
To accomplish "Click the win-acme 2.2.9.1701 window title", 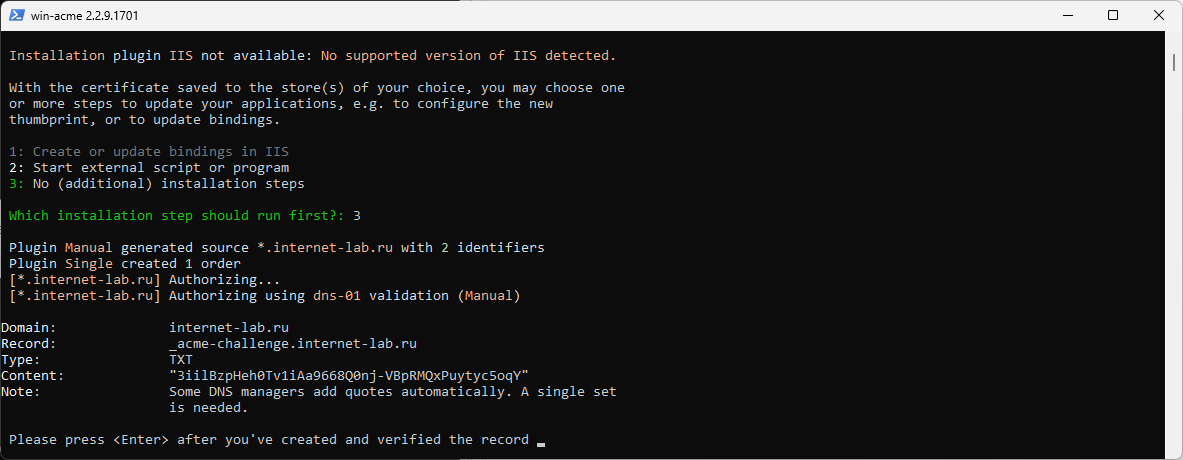I will [84, 16].
